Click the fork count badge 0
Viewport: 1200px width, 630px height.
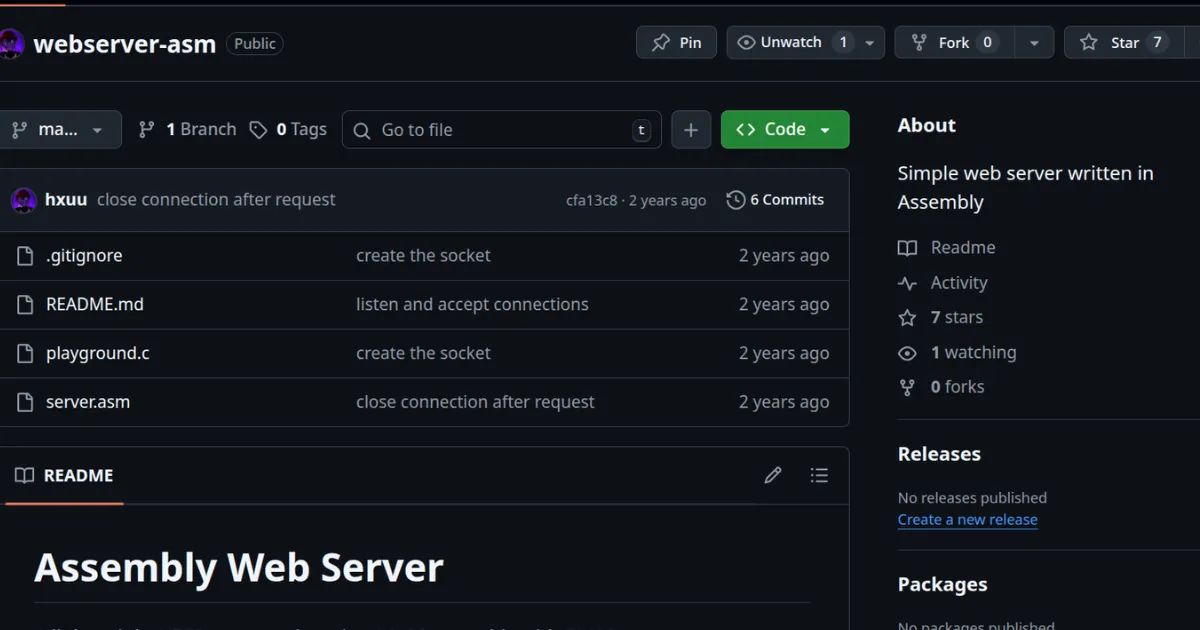pos(987,42)
